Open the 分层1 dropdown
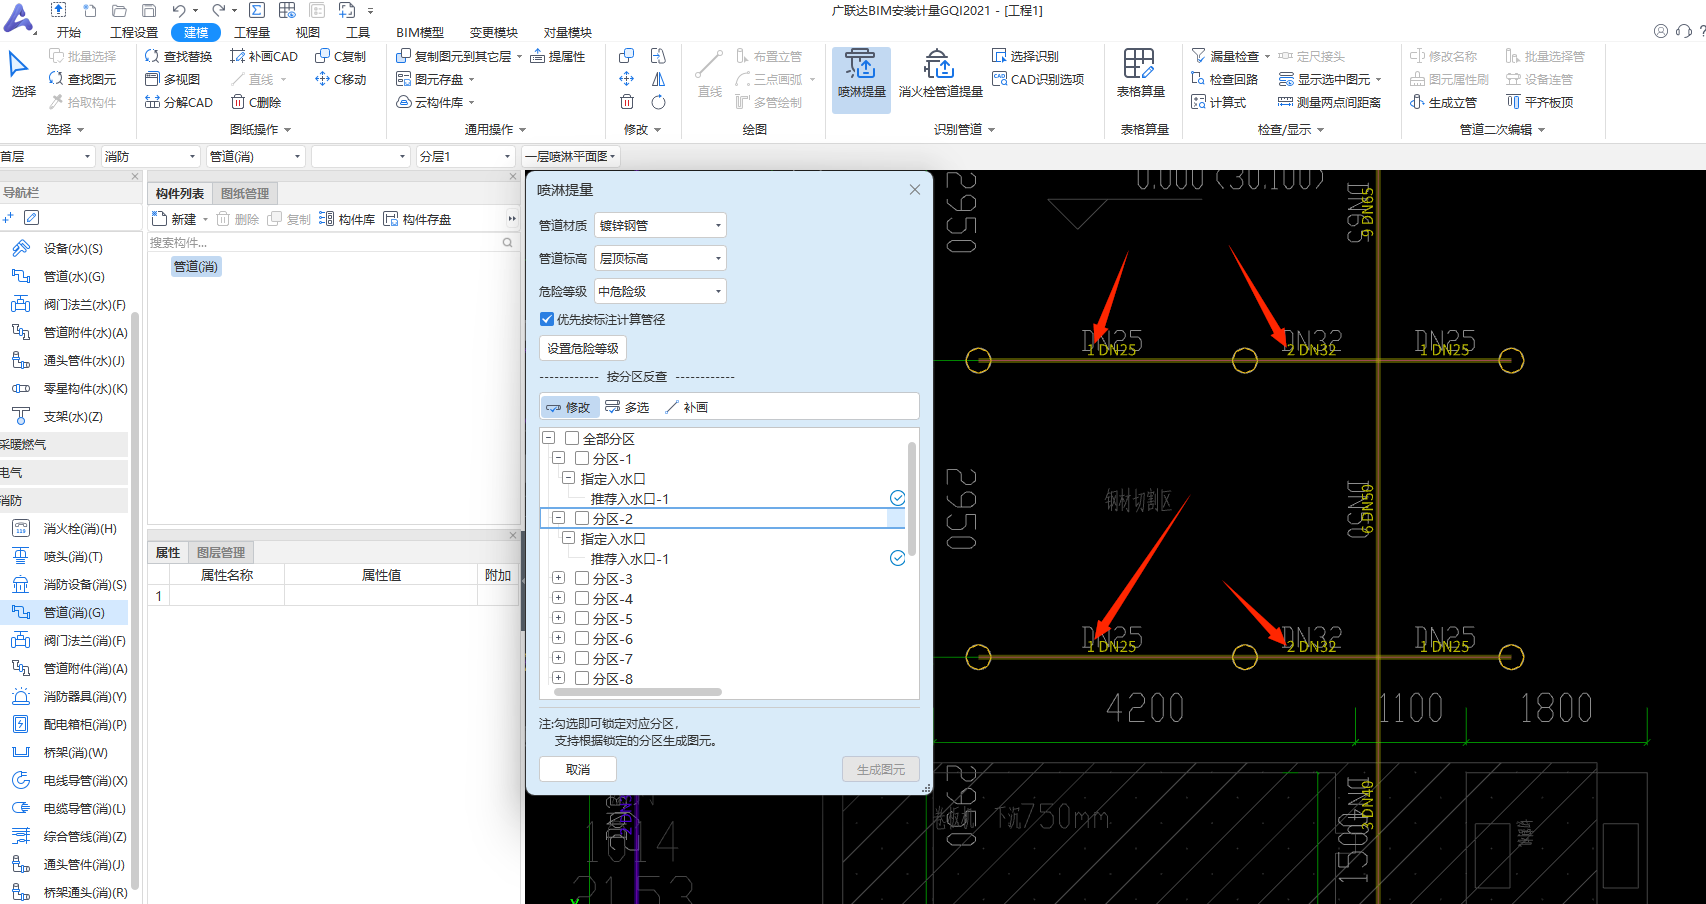 pyautogui.click(x=465, y=156)
